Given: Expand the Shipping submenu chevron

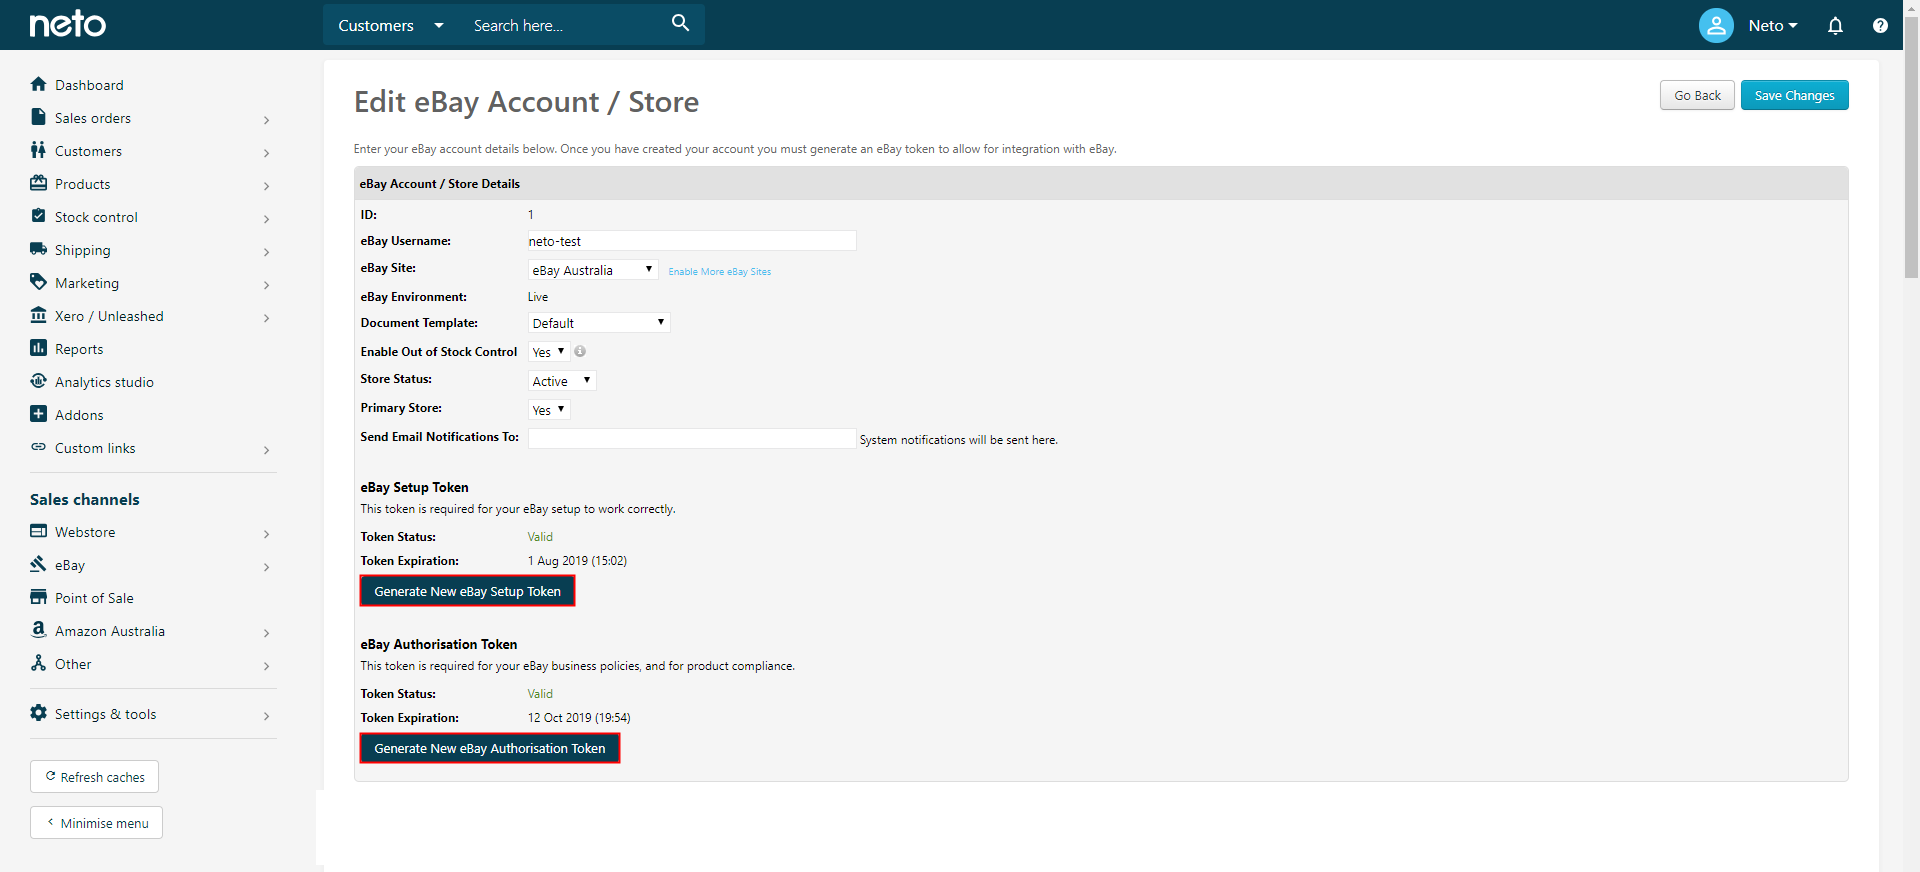Looking at the screenshot, I should [266, 252].
